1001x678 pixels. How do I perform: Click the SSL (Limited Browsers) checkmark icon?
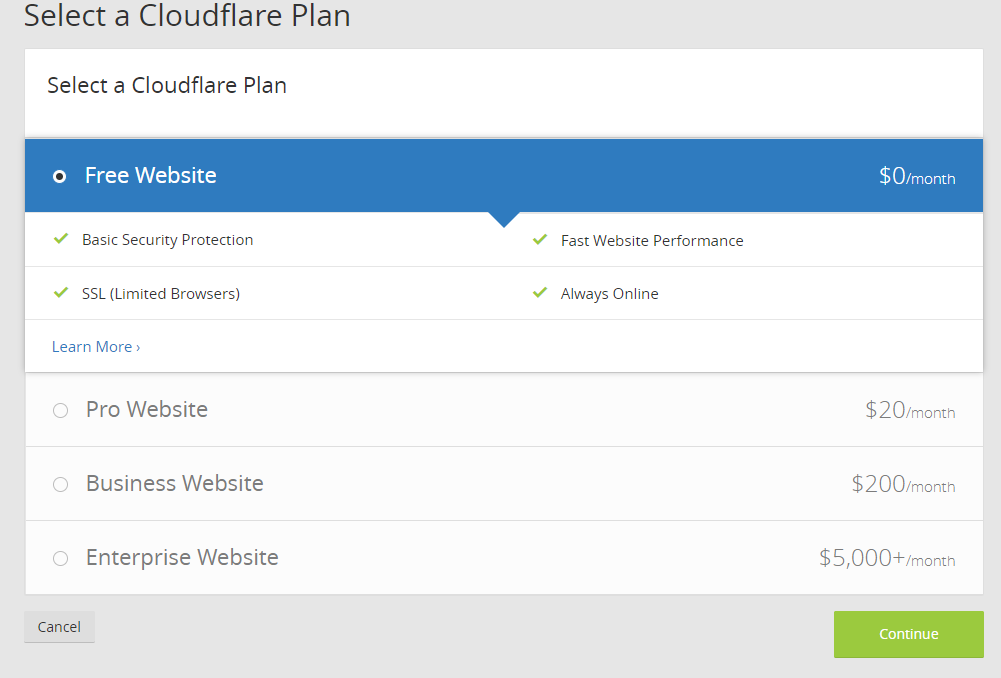click(61, 293)
